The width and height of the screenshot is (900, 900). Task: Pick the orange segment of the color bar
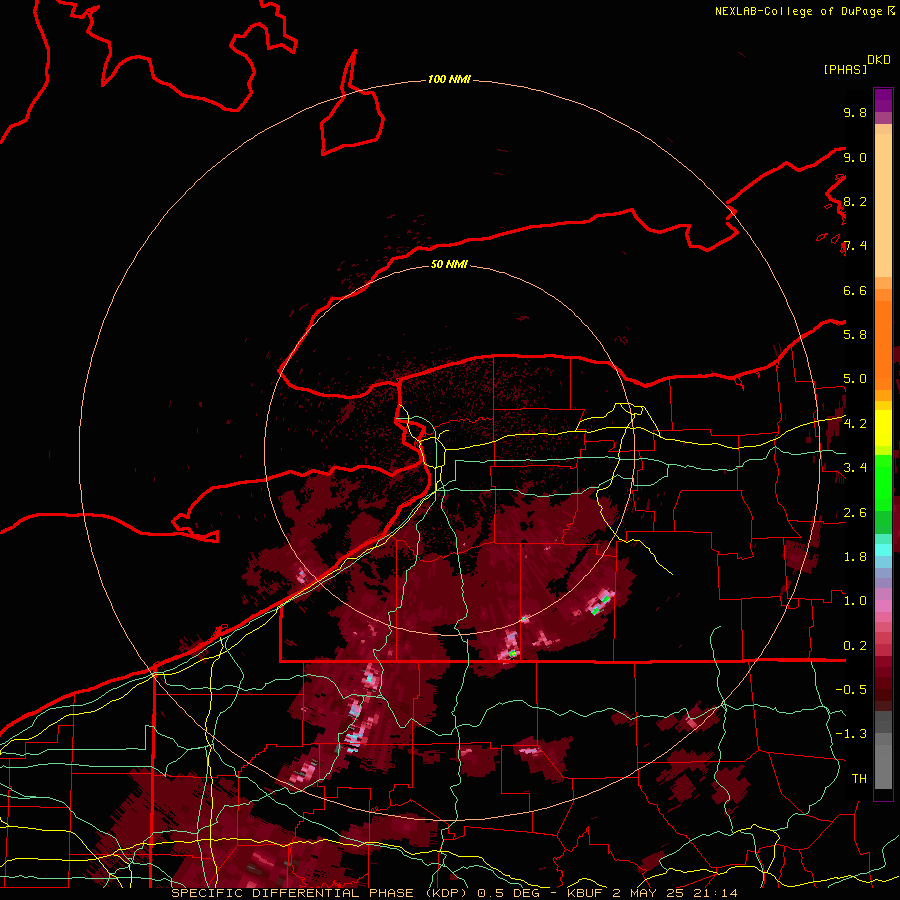883,345
